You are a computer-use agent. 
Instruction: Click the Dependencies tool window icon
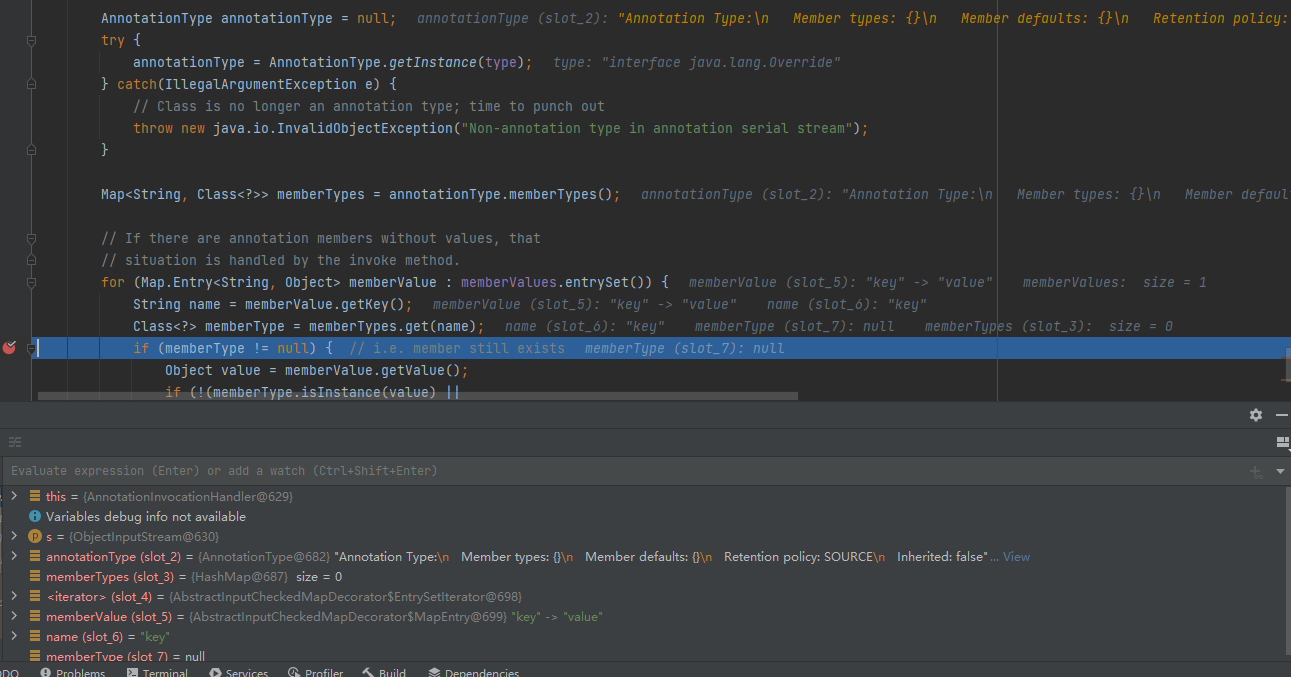tap(434, 673)
